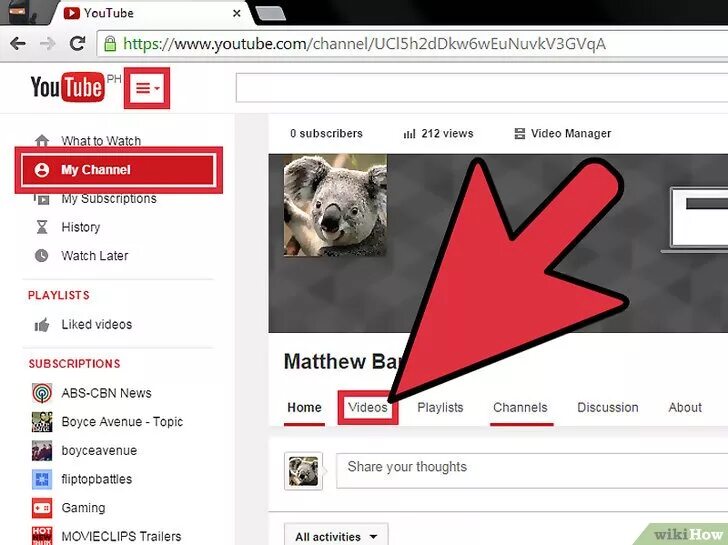Image resolution: width=728 pixels, height=545 pixels.
Task: Click the What to Watch home icon
Action: (42, 140)
